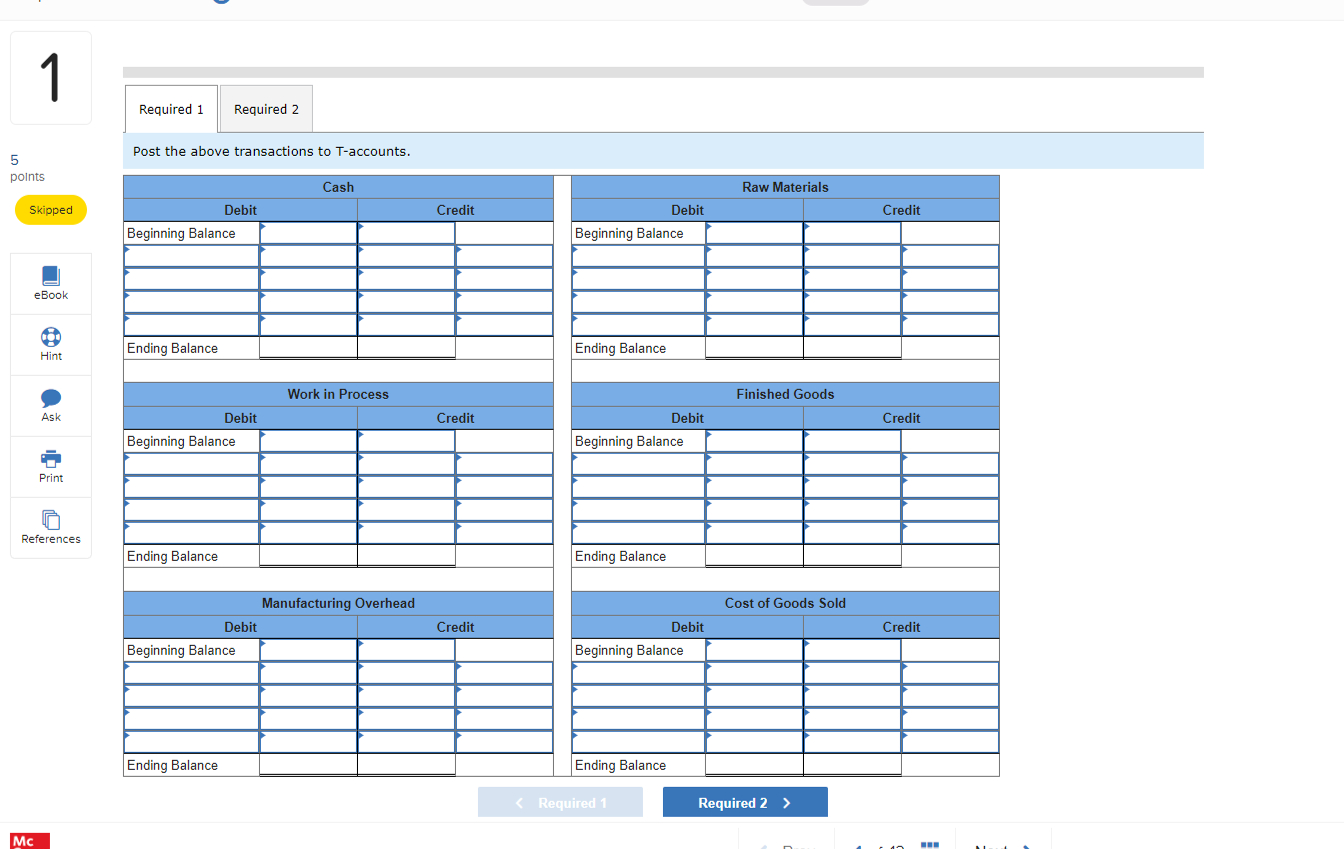Click the Cash account header
This screenshot has width=1344, height=849.
(x=338, y=187)
